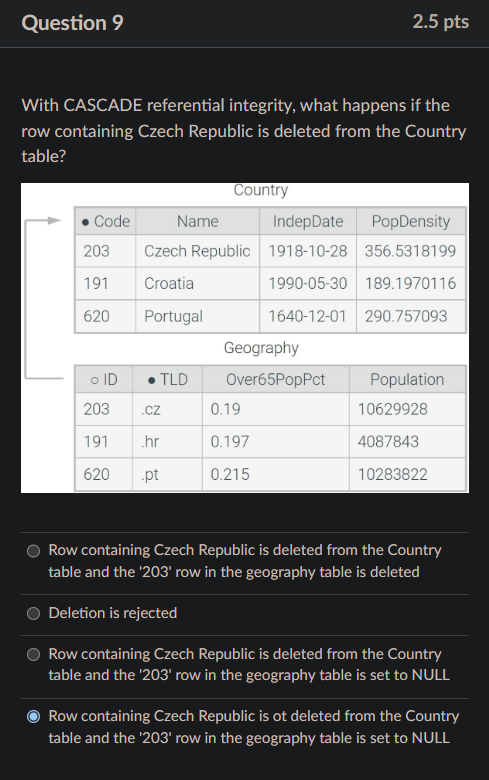Click the Country table title
The image size is (489, 780).
(x=261, y=190)
